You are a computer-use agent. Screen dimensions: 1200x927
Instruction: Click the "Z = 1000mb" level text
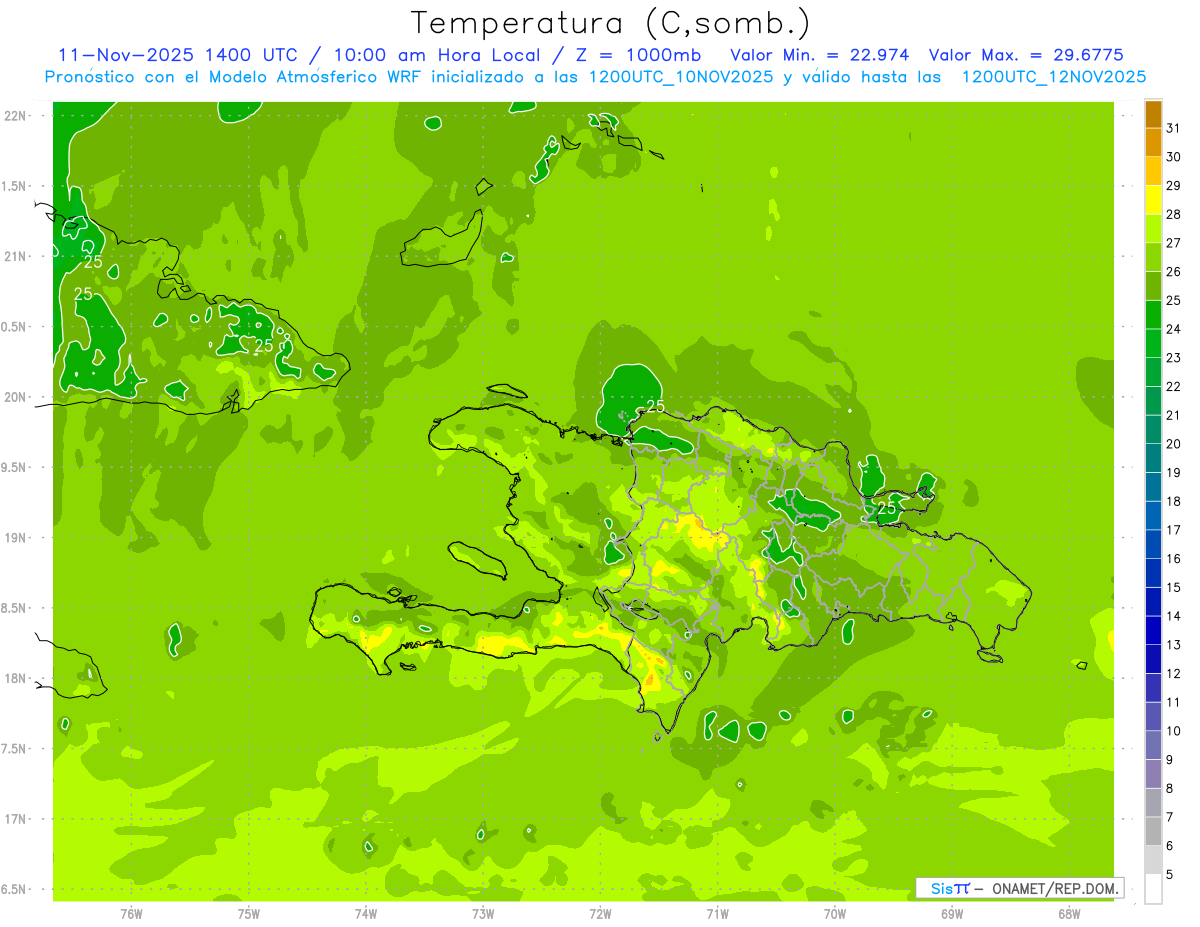(637, 55)
